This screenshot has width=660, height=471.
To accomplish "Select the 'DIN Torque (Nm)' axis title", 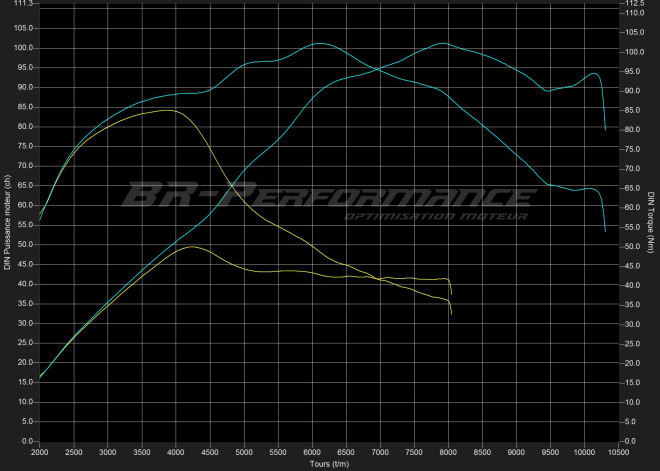I will (x=652, y=222).
